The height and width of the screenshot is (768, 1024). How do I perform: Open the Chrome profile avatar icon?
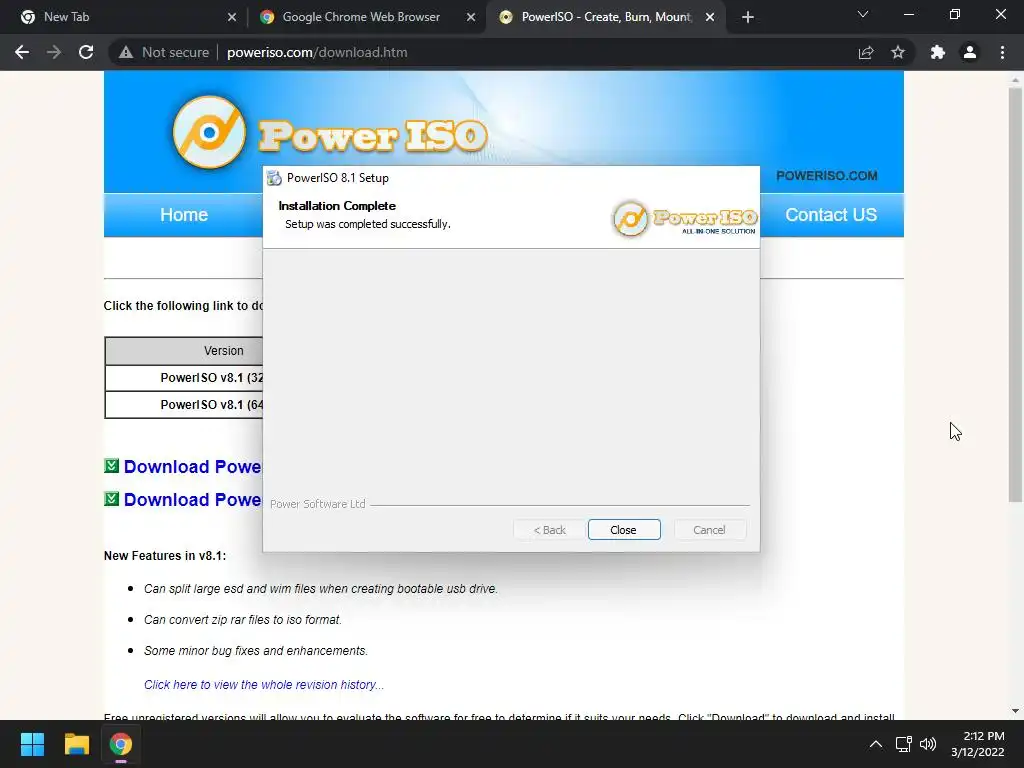970,52
